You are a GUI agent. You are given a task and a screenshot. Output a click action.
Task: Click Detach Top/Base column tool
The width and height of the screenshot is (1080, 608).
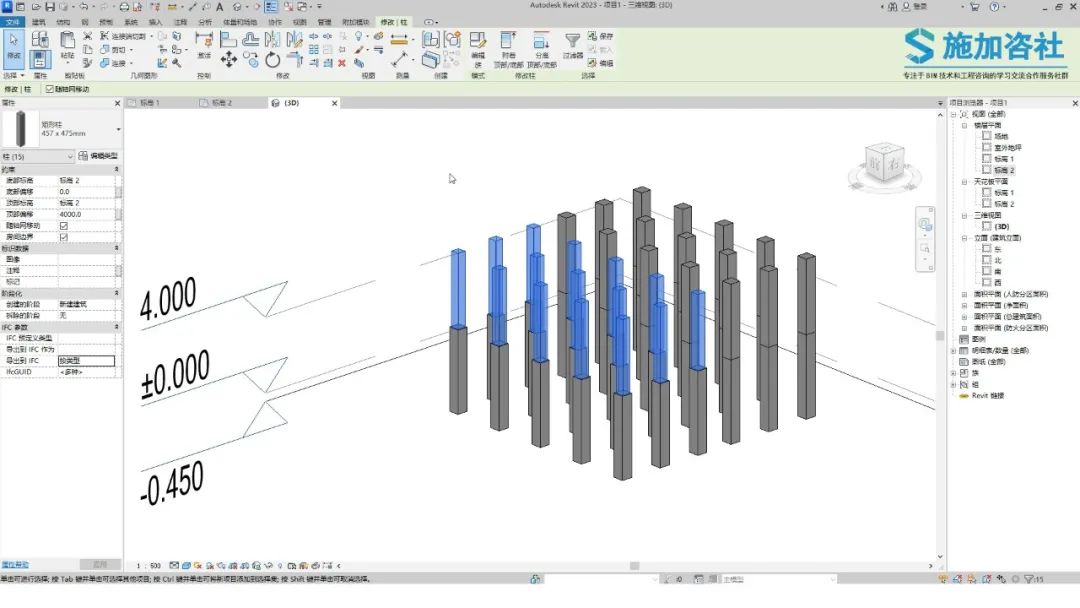pyautogui.click(x=541, y=49)
